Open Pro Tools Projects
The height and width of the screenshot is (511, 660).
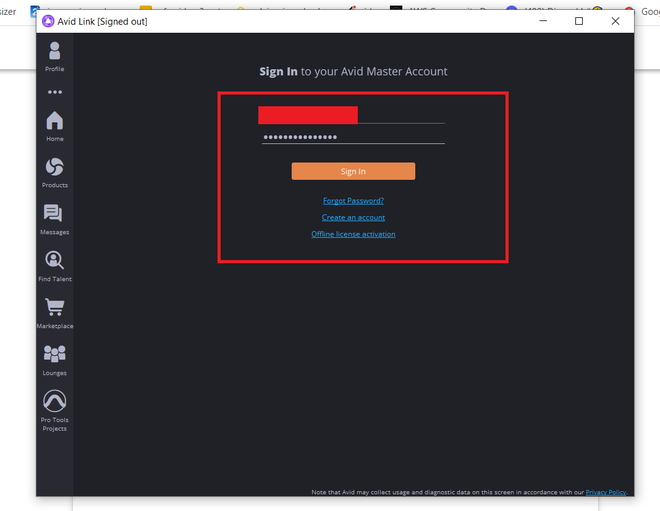pos(55,411)
